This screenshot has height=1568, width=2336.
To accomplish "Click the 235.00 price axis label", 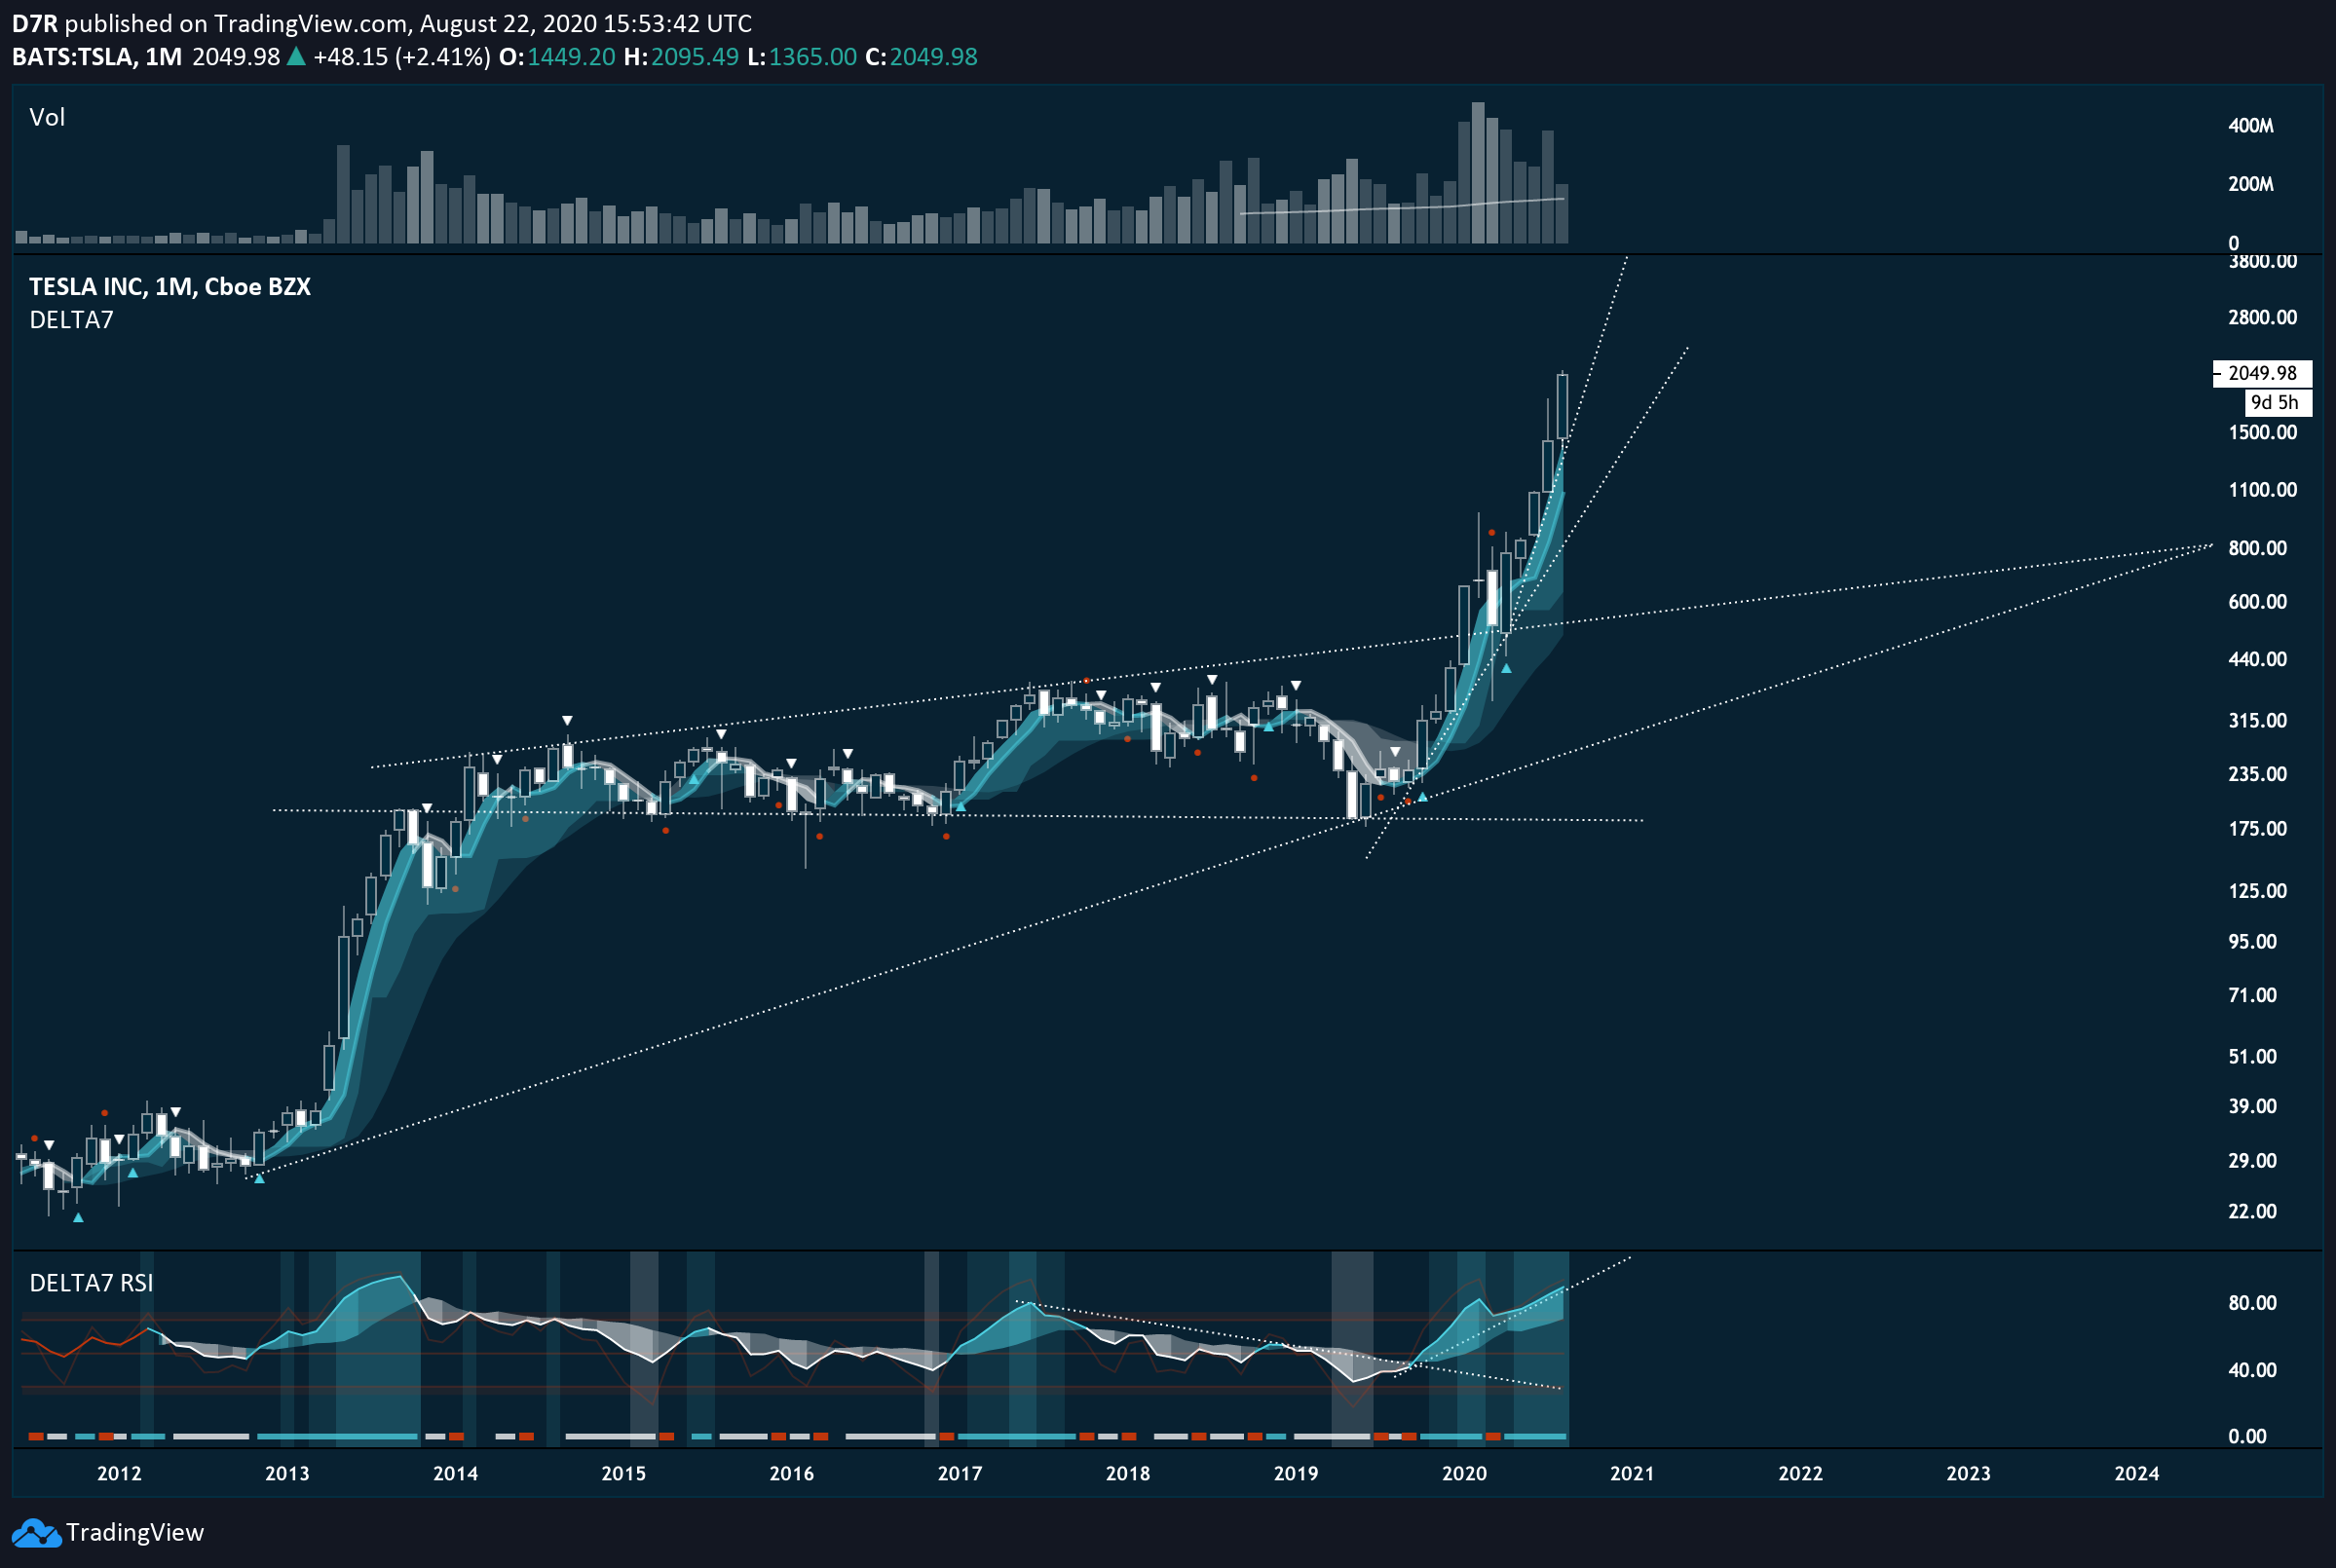I will (2257, 774).
